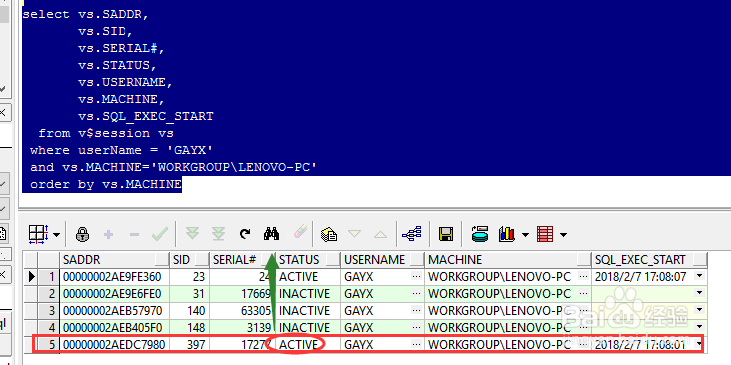Viewport: 731px width, 365px height.
Task: Click the fetch next page arrows icon
Action: pyautogui.click(x=192, y=234)
